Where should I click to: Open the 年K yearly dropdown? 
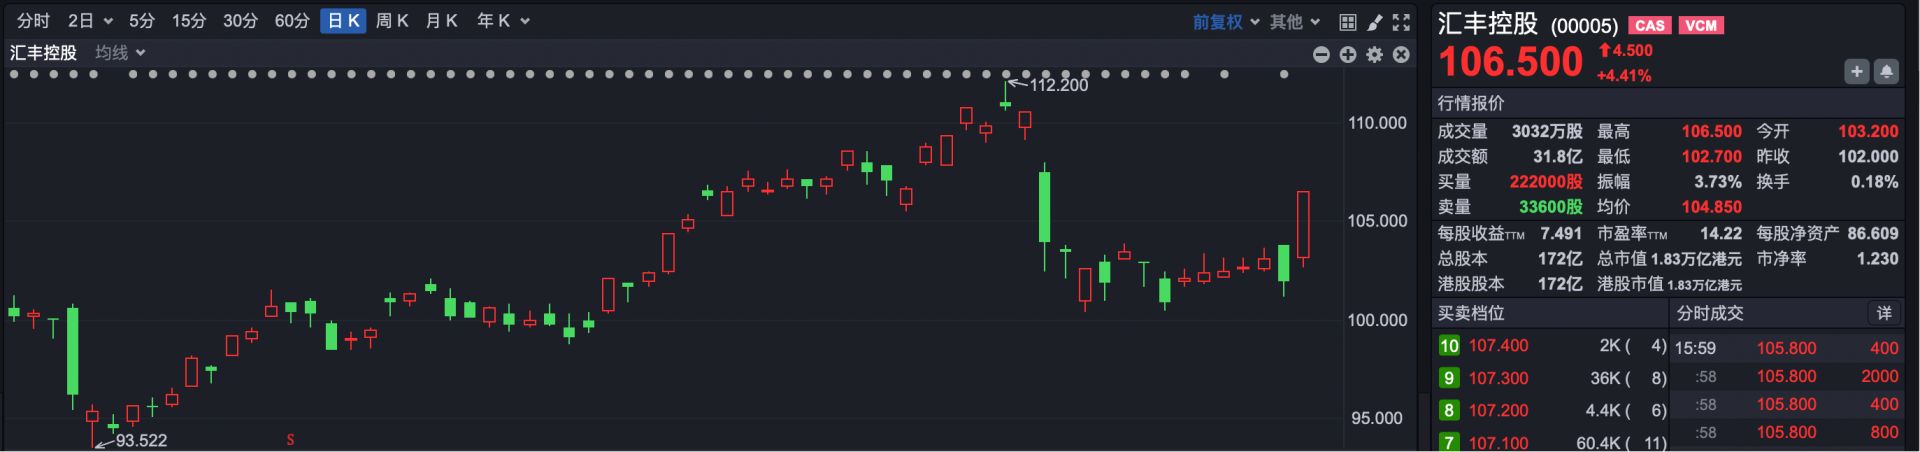point(503,21)
